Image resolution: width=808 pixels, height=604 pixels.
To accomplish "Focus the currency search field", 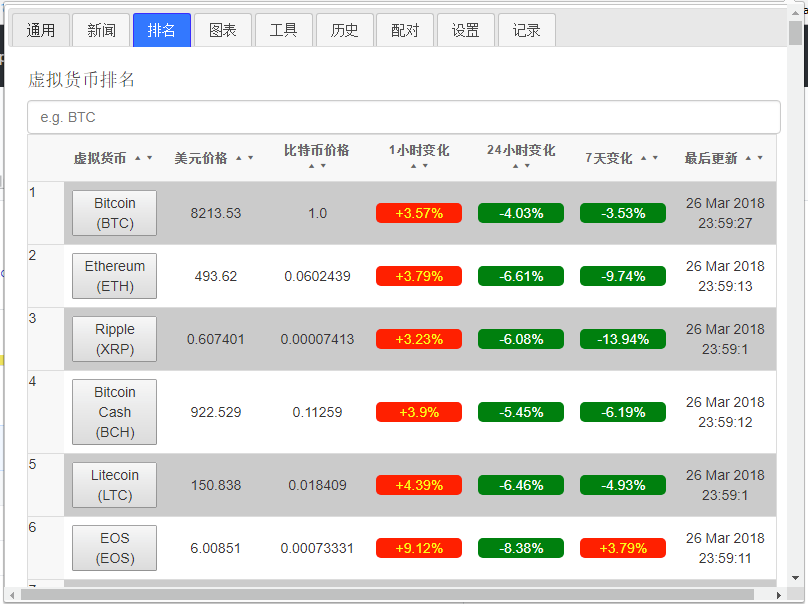I will 403,117.
